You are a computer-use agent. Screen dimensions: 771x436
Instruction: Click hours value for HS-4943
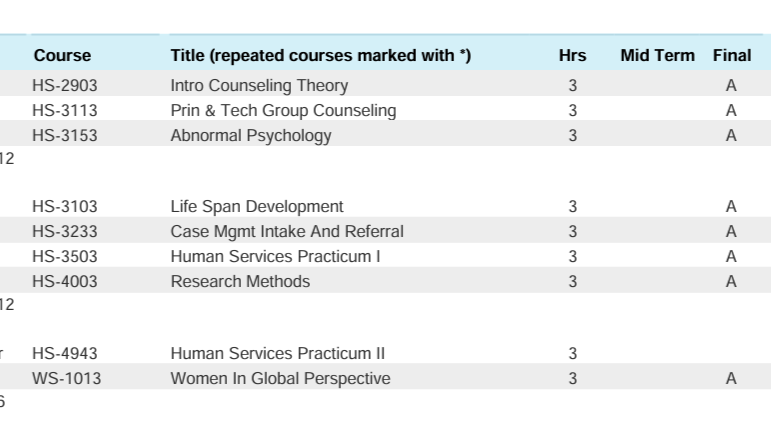[x=573, y=354]
